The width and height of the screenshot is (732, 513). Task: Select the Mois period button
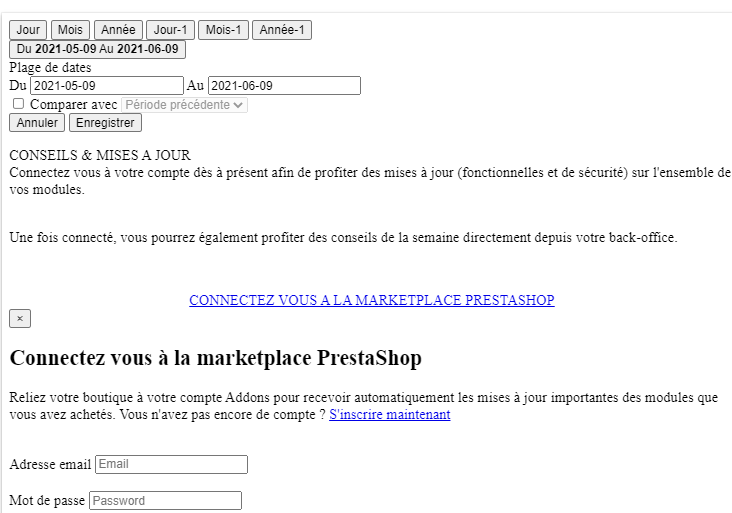coord(70,30)
